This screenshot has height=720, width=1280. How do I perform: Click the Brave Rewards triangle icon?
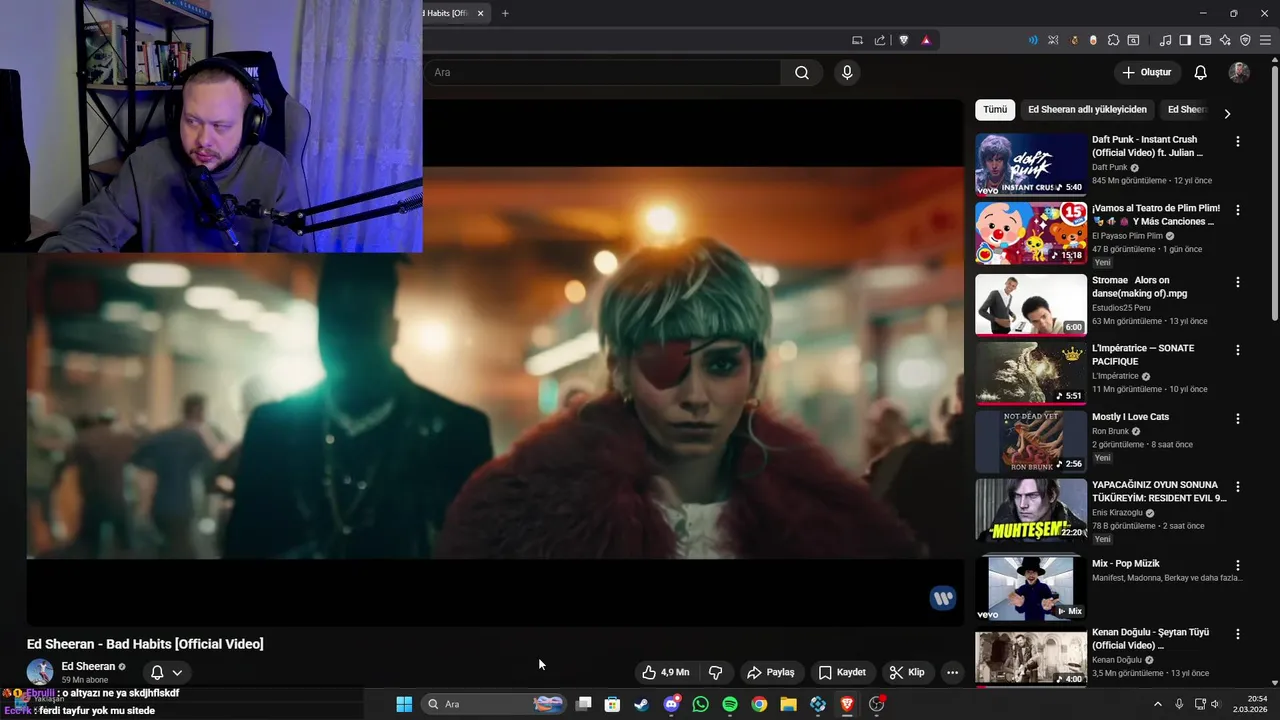pos(926,40)
